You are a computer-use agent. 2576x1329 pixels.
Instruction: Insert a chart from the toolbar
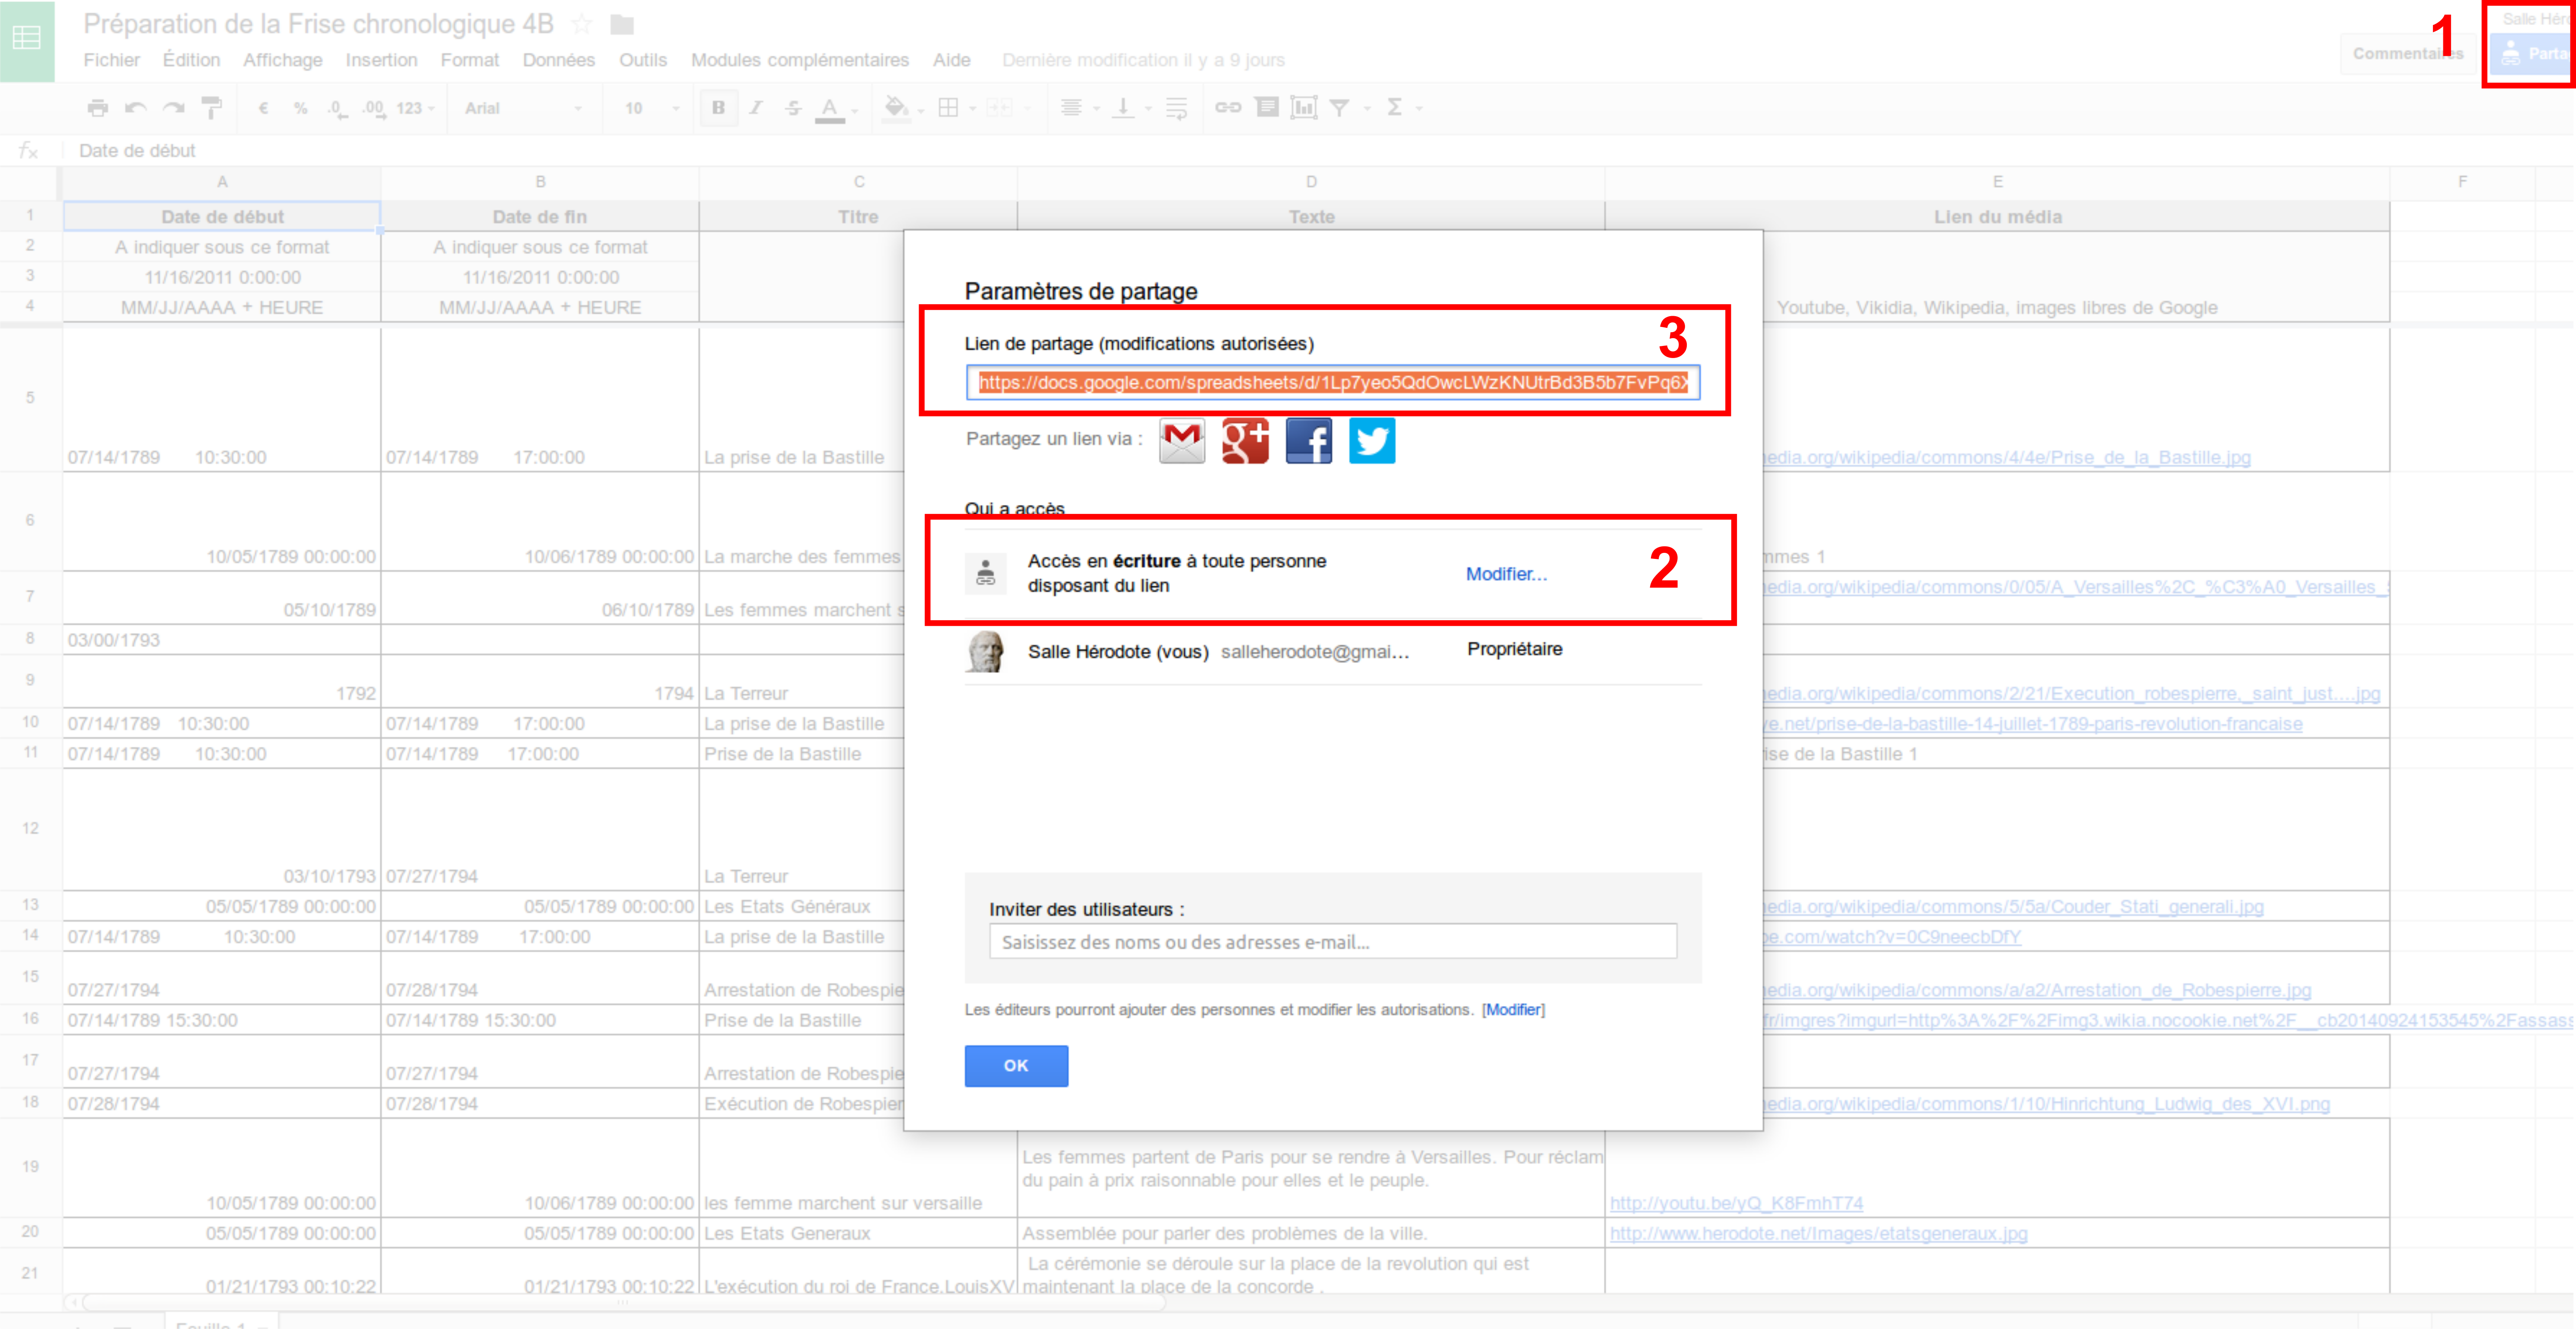tap(1304, 107)
